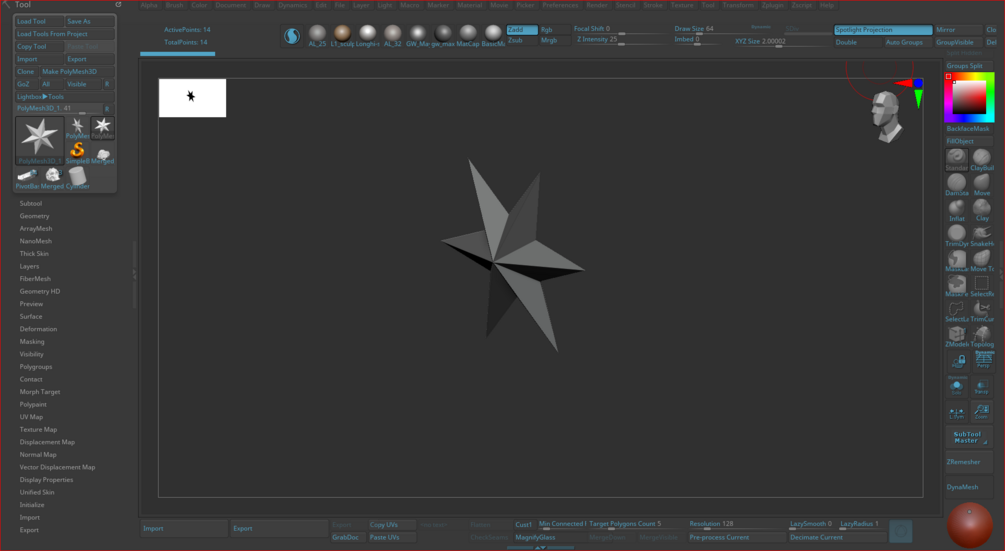Viewport: 1005px width, 551px height.
Task: Enable Mrgb mode
Action: [x=554, y=40]
